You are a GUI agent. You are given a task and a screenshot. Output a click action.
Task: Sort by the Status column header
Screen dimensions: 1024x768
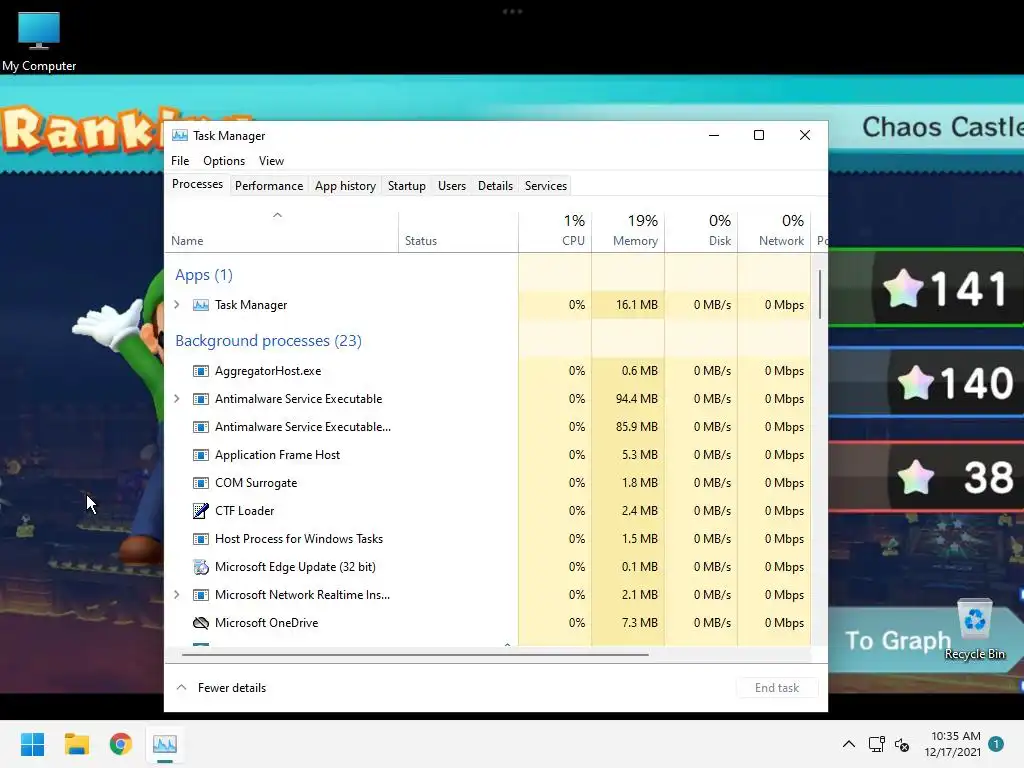tap(458, 232)
